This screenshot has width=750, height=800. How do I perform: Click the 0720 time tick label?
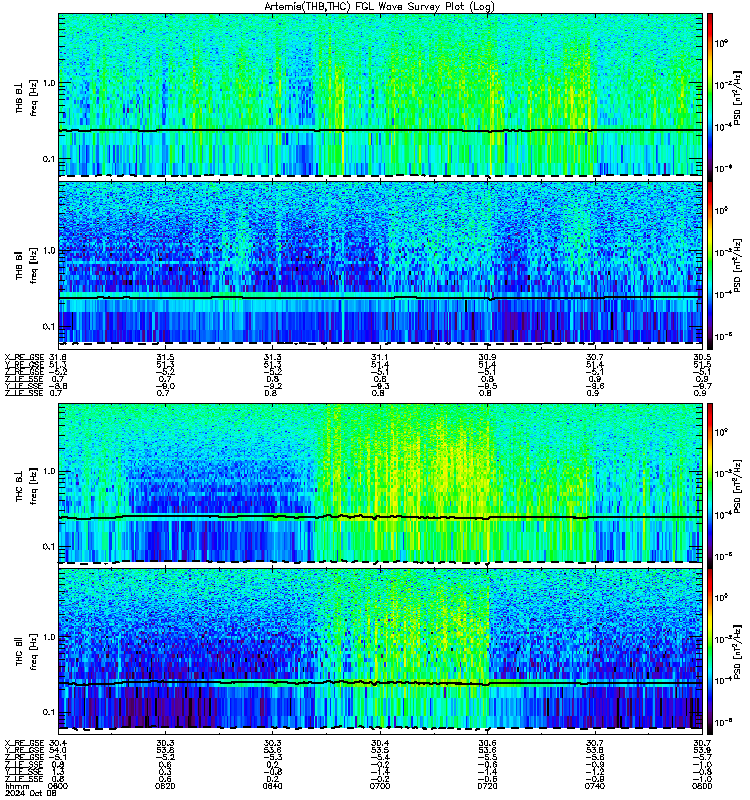point(487,786)
